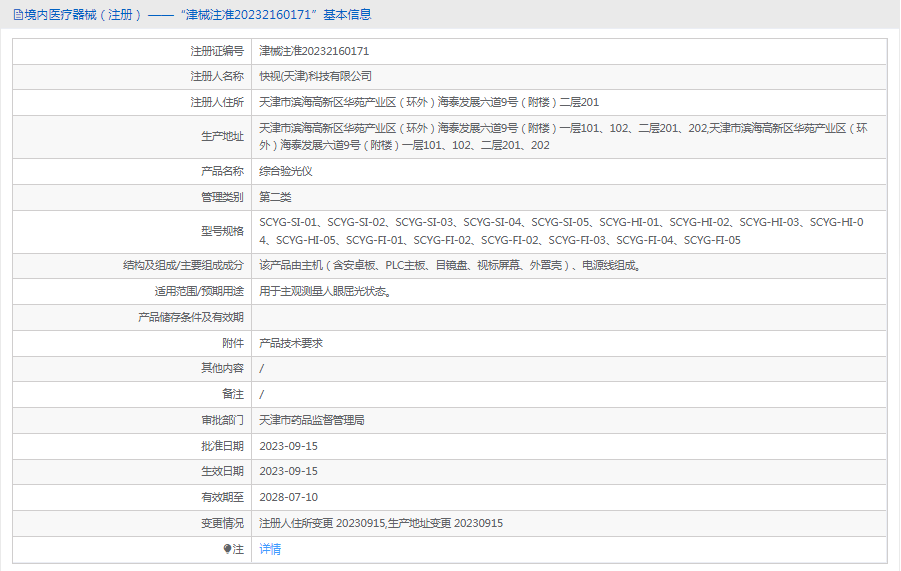Select text 用于主观测量人眼屈光状态

coord(326,291)
